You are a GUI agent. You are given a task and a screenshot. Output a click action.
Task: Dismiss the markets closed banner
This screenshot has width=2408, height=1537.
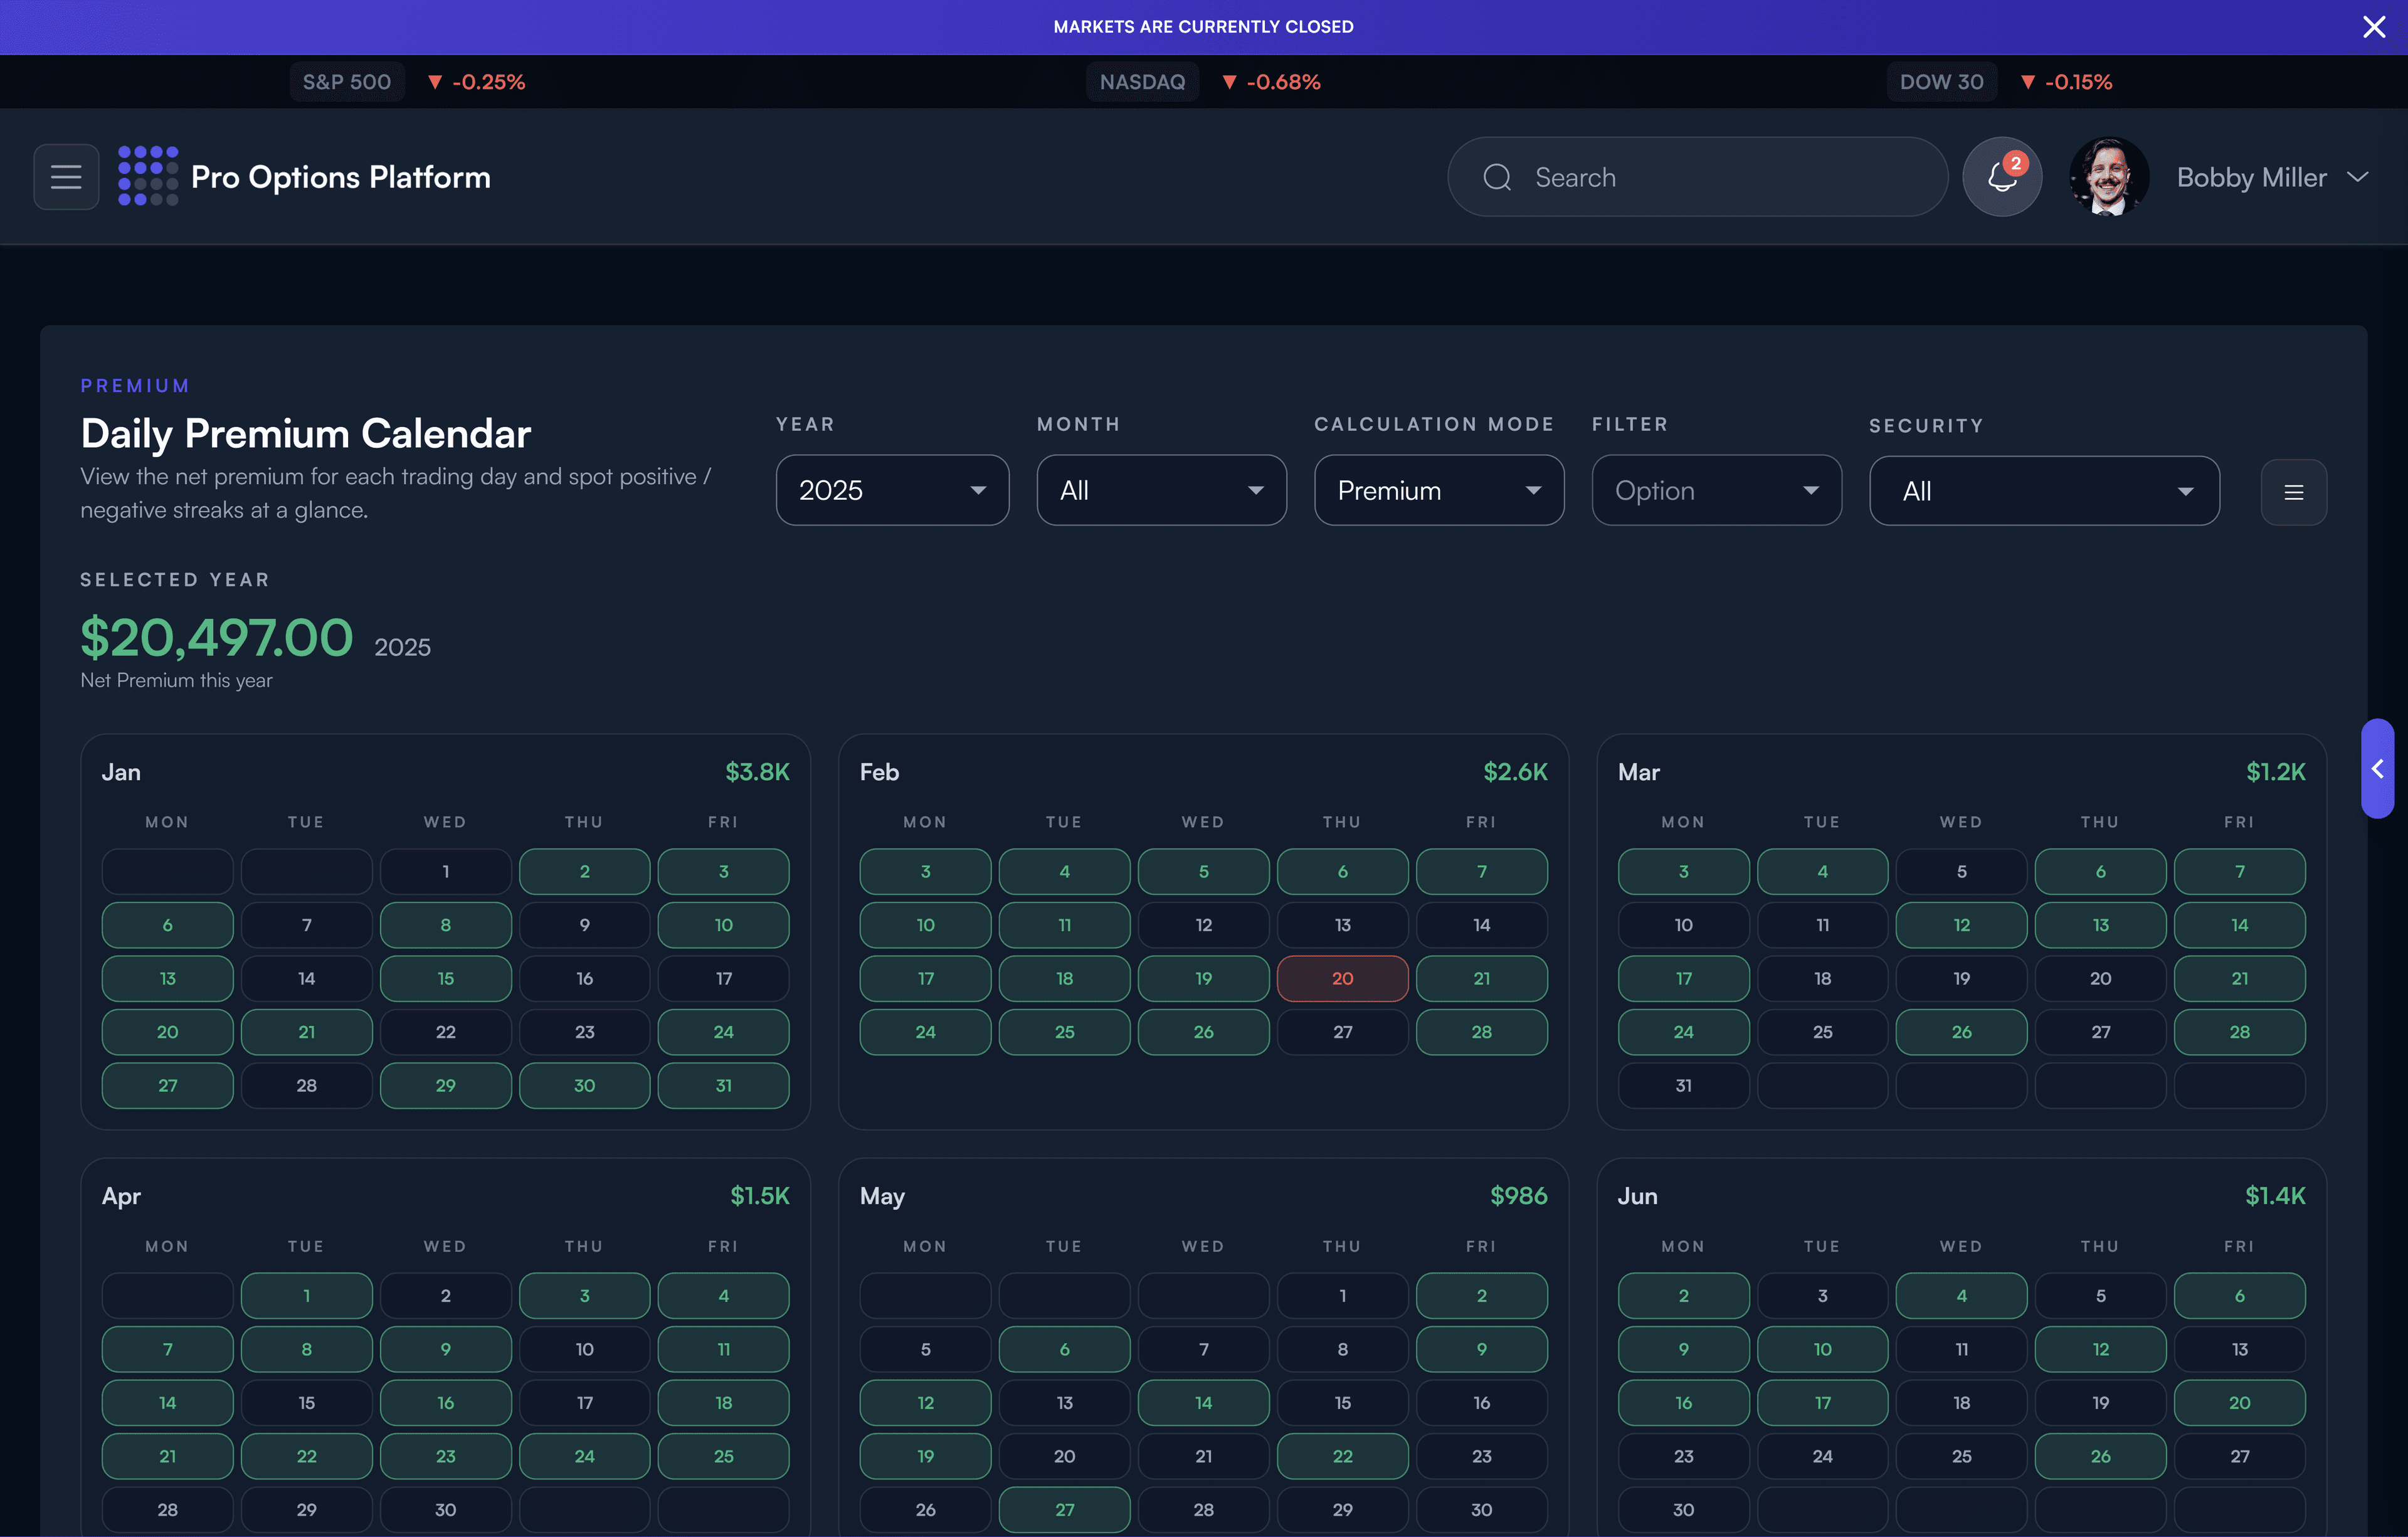click(x=2374, y=27)
